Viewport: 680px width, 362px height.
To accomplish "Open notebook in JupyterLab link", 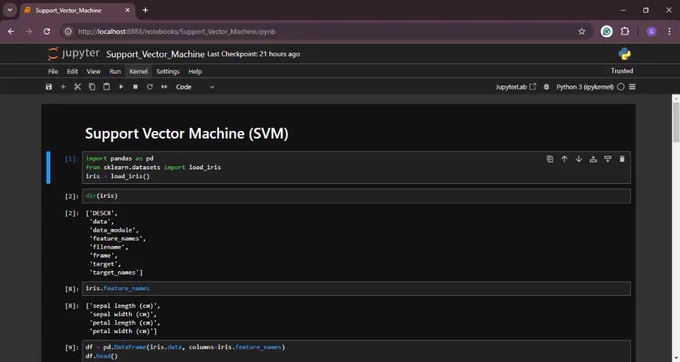I will (516, 87).
